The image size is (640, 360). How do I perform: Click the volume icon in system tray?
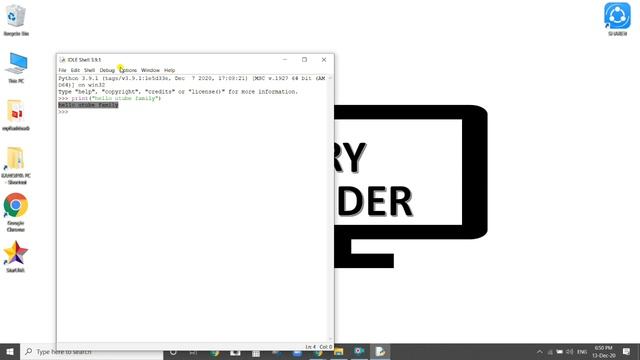click(570, 352)
